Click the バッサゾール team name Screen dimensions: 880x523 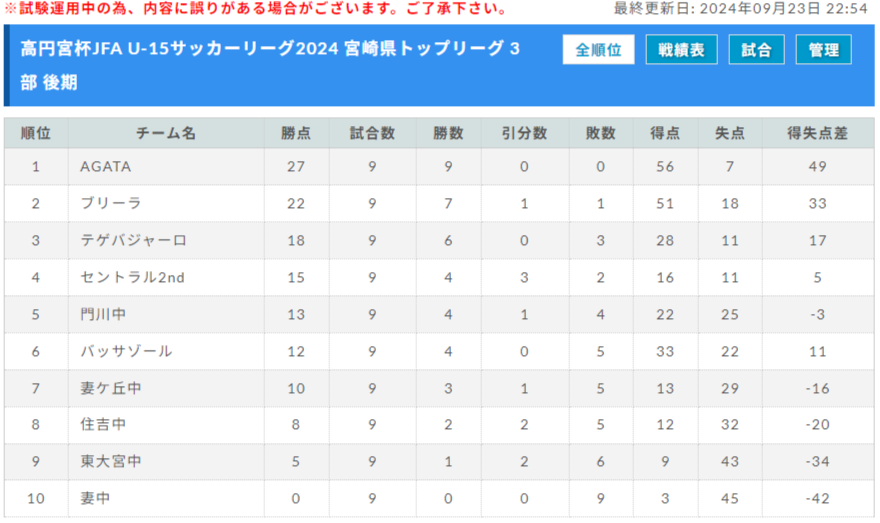point(126,351)
